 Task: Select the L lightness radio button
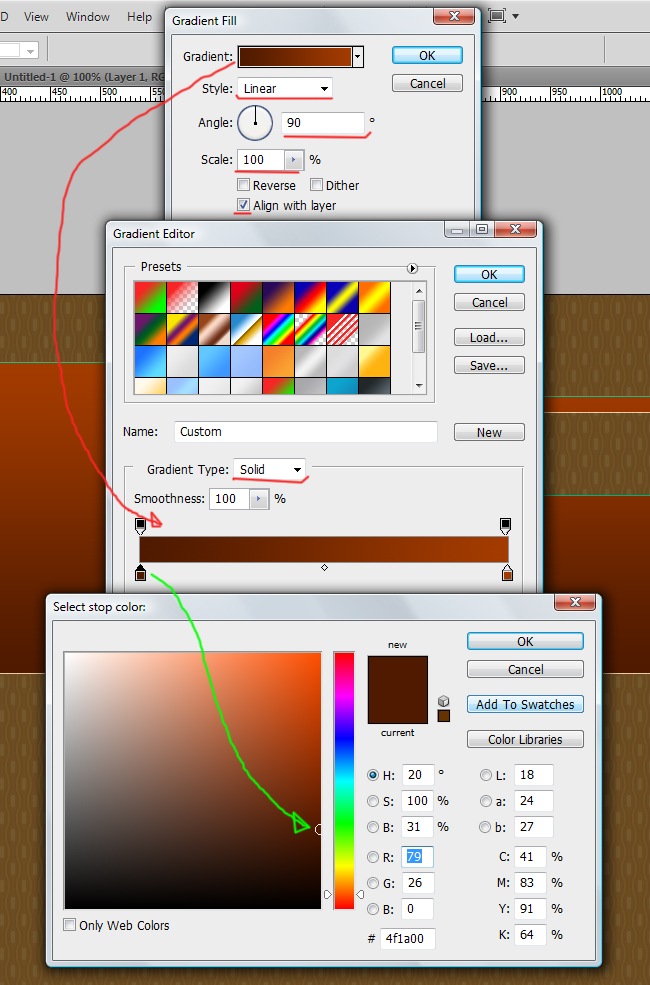tap(485, 775)
